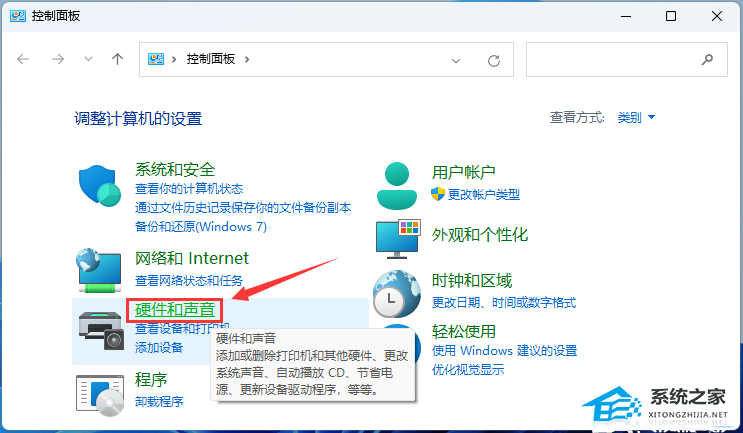
Task: Open 查看网络状态和任务 link
Action: pos(189,281)
